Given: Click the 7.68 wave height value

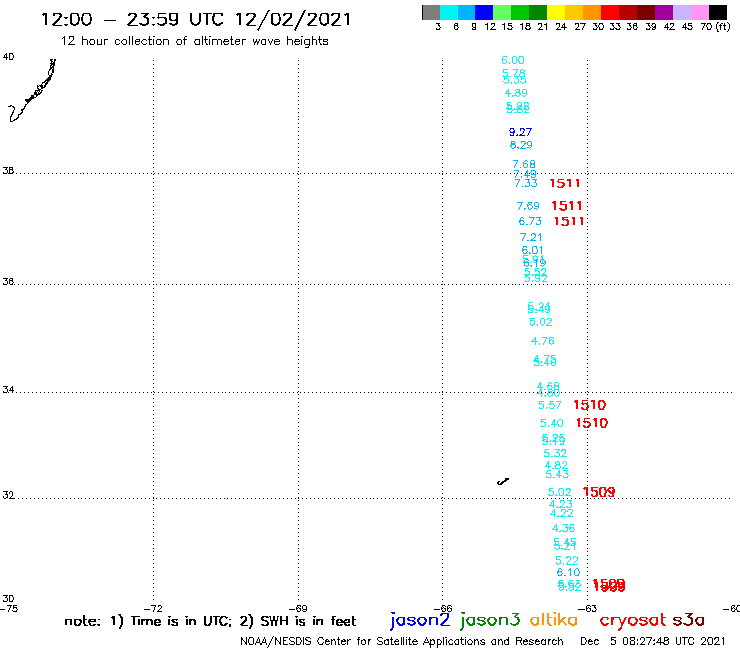Looking at the screenshot, I should point(524,164).
